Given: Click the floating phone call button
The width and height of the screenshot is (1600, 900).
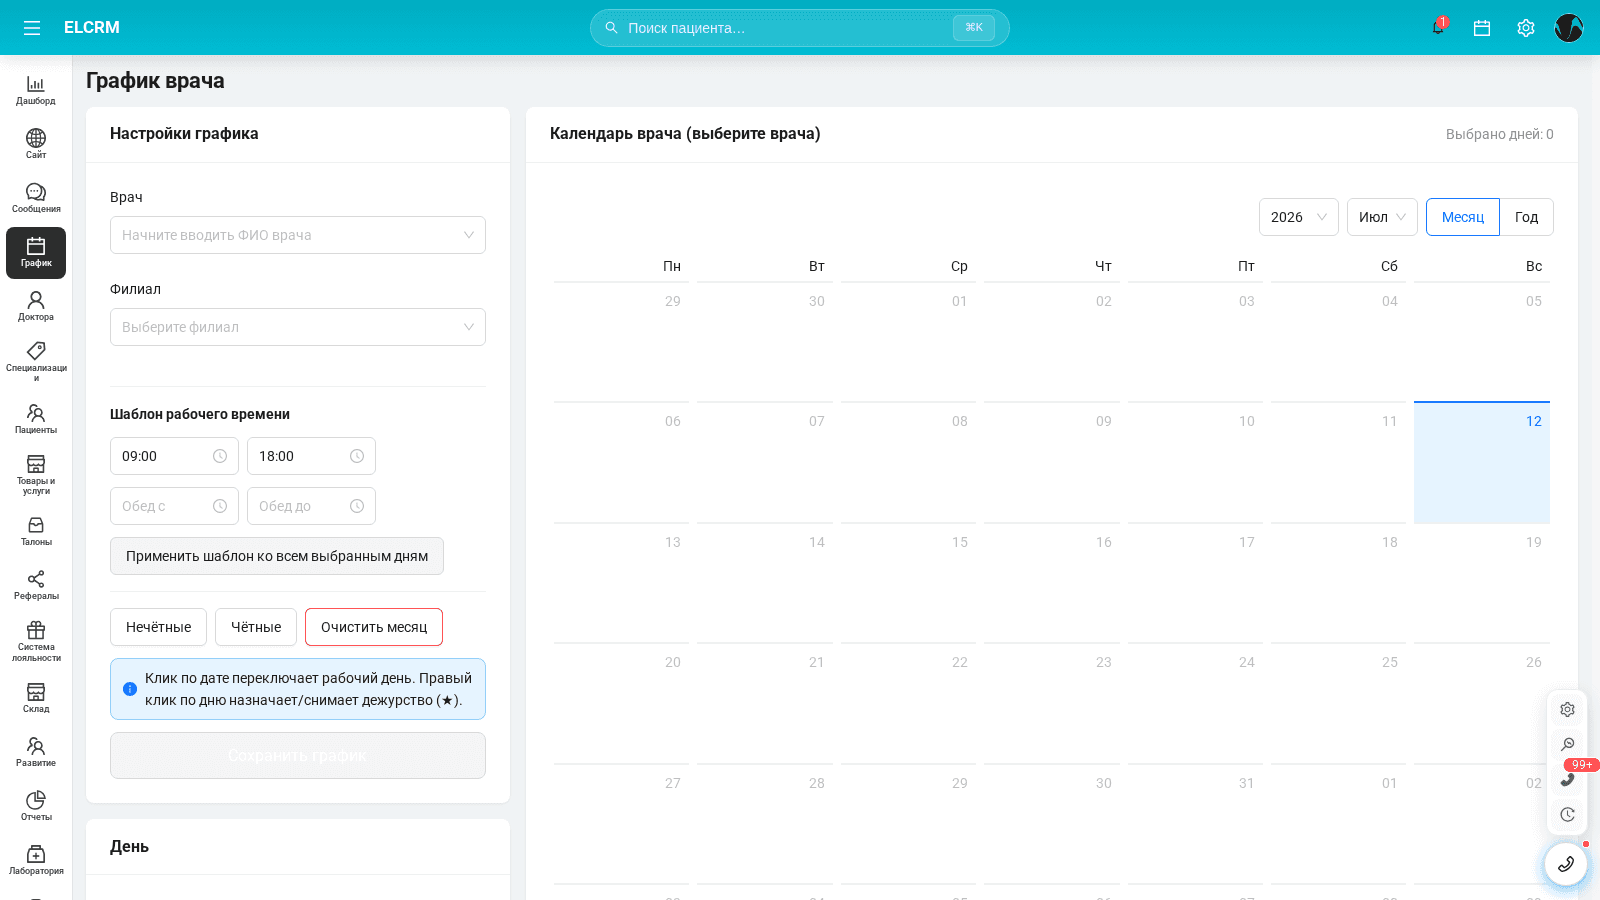Looking at the screenshot, I should (1566, 864).
